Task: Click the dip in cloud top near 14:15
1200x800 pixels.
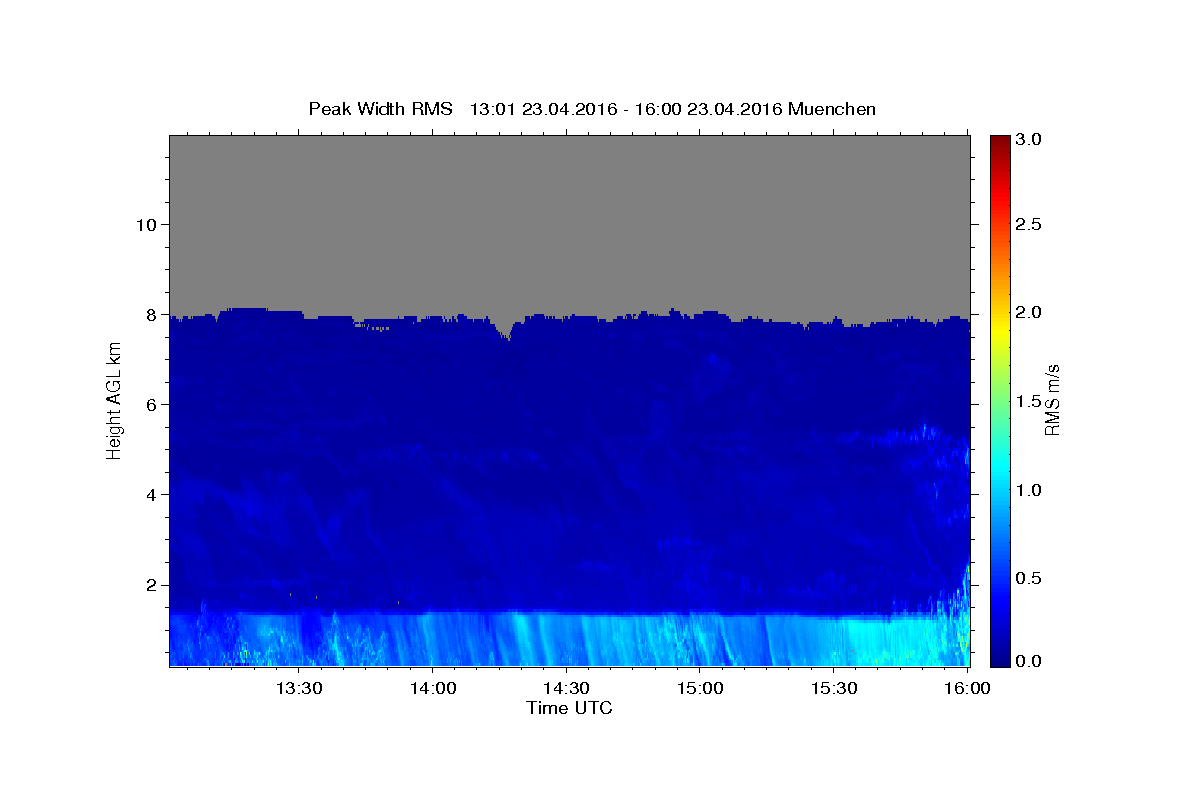Action: (x=508, y=330)
